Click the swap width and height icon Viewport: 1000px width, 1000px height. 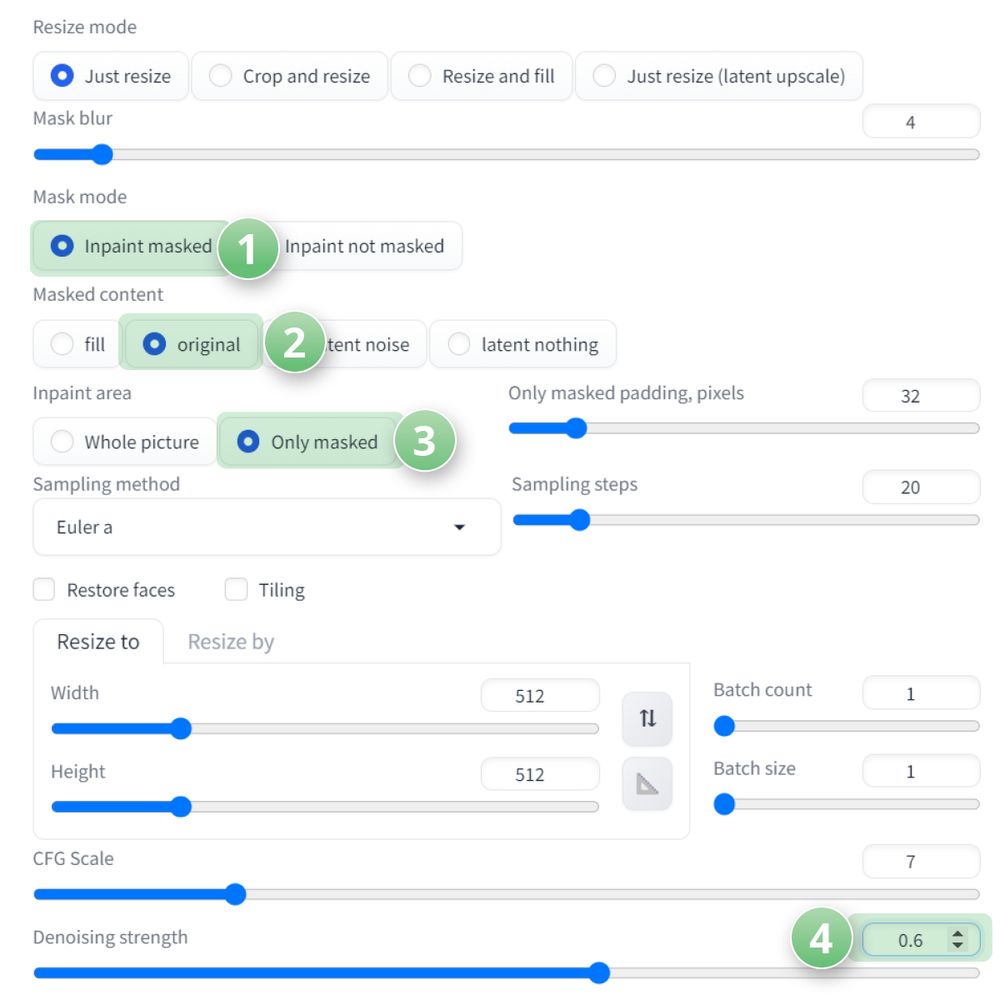click(x=647, y=718)
